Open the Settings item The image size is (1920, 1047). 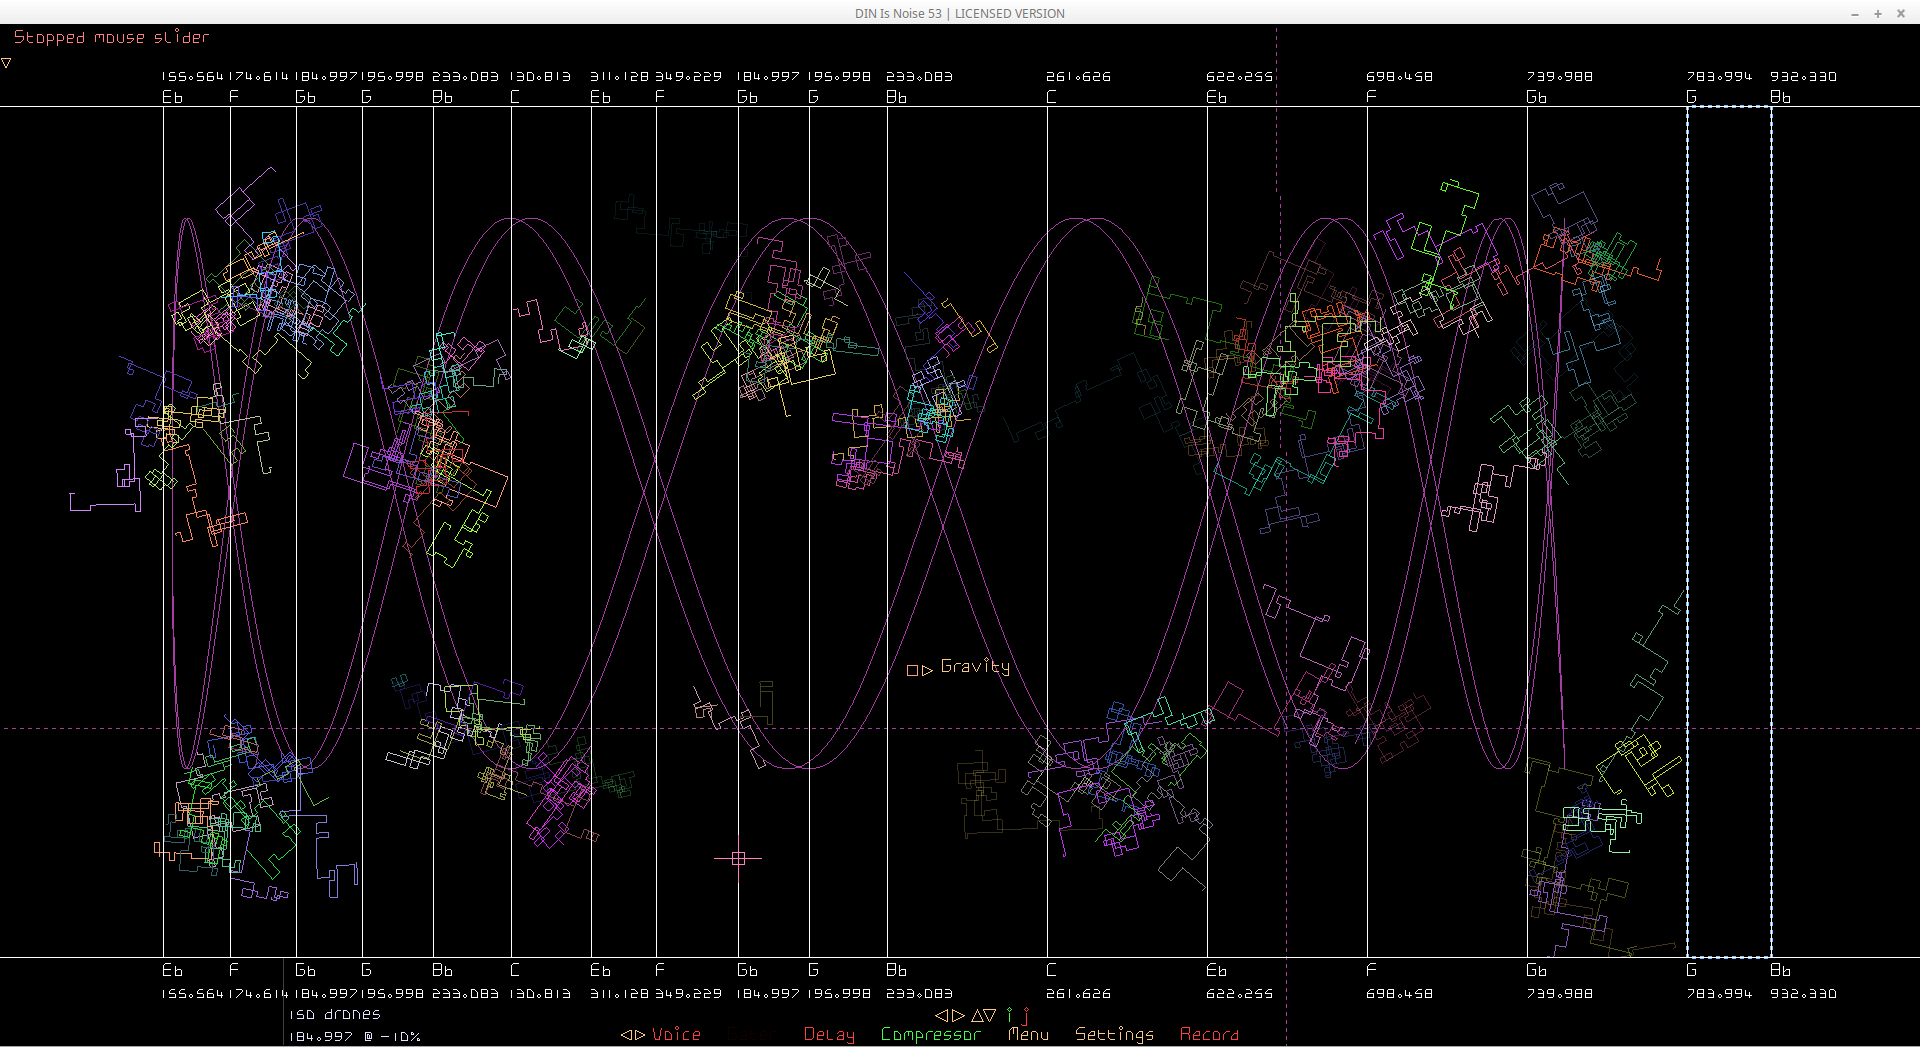pos(1114,1035)
